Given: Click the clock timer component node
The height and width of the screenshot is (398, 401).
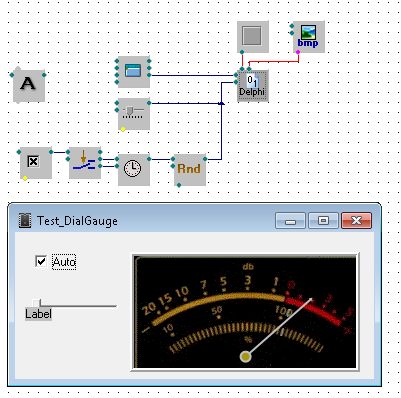Looking at the screenshot, I should pyautogui.click(x=134, y=170).
